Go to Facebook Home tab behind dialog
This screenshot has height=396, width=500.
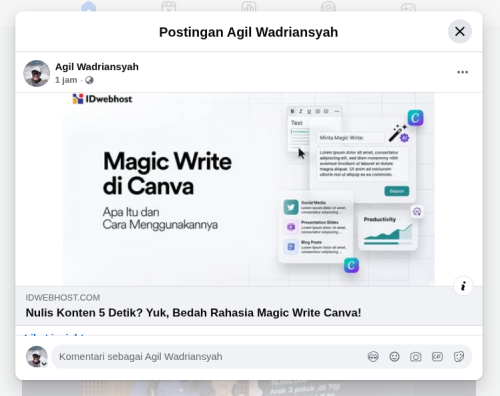coord(89,6)
